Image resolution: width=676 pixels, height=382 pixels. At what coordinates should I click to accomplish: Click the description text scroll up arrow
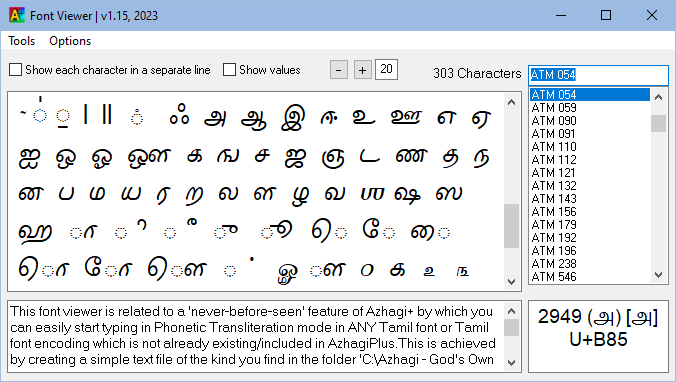tap(512, 311)
